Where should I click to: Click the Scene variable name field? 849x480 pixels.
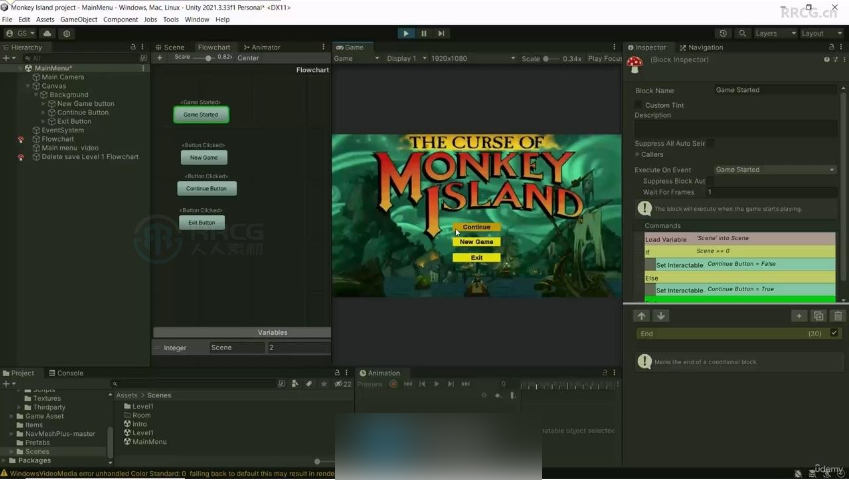pos(237,348)
